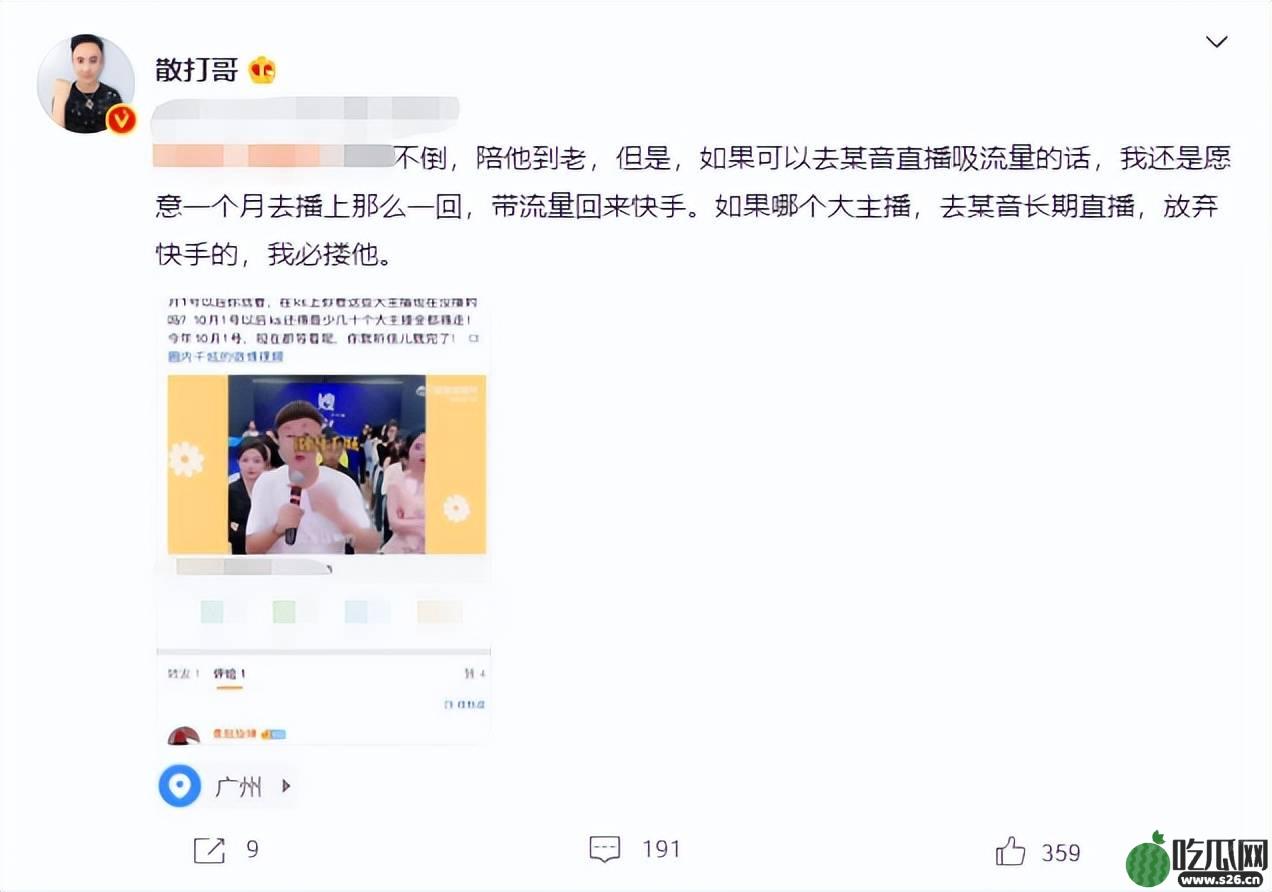
Task: Click the repost share icon
Action: click(x=209, y=850)
